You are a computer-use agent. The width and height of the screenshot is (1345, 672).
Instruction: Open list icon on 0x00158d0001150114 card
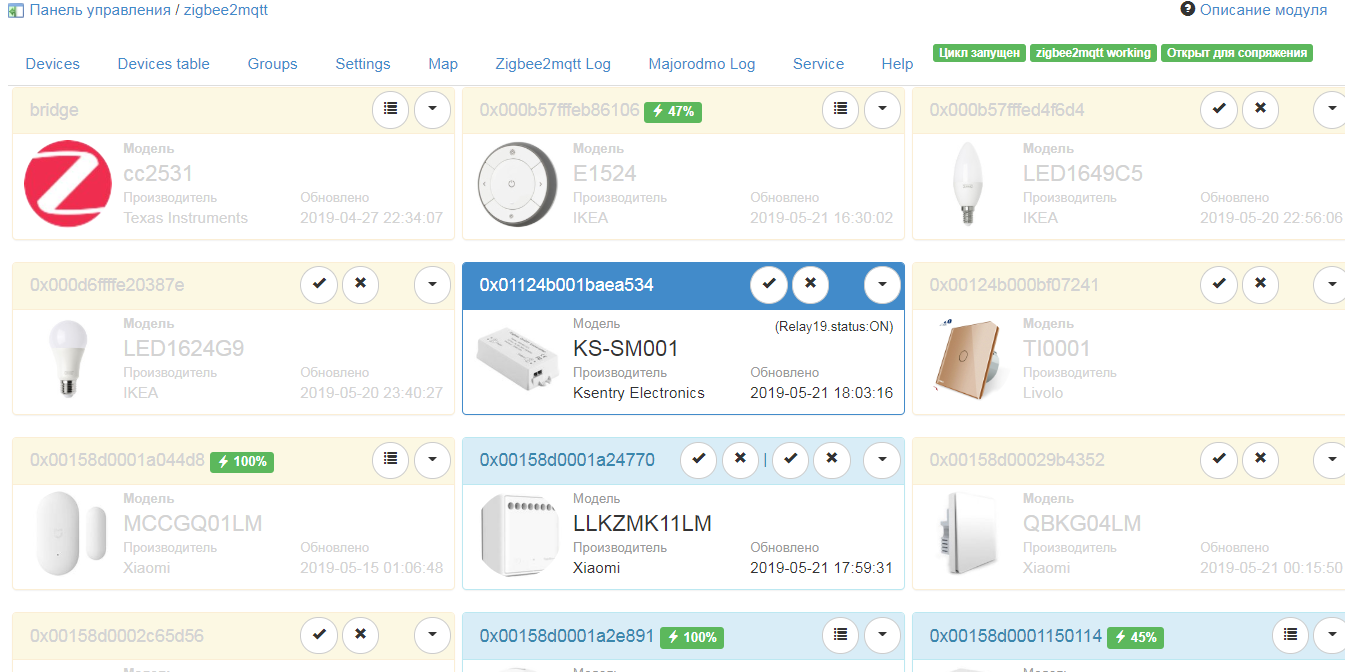click(1290, 634)
